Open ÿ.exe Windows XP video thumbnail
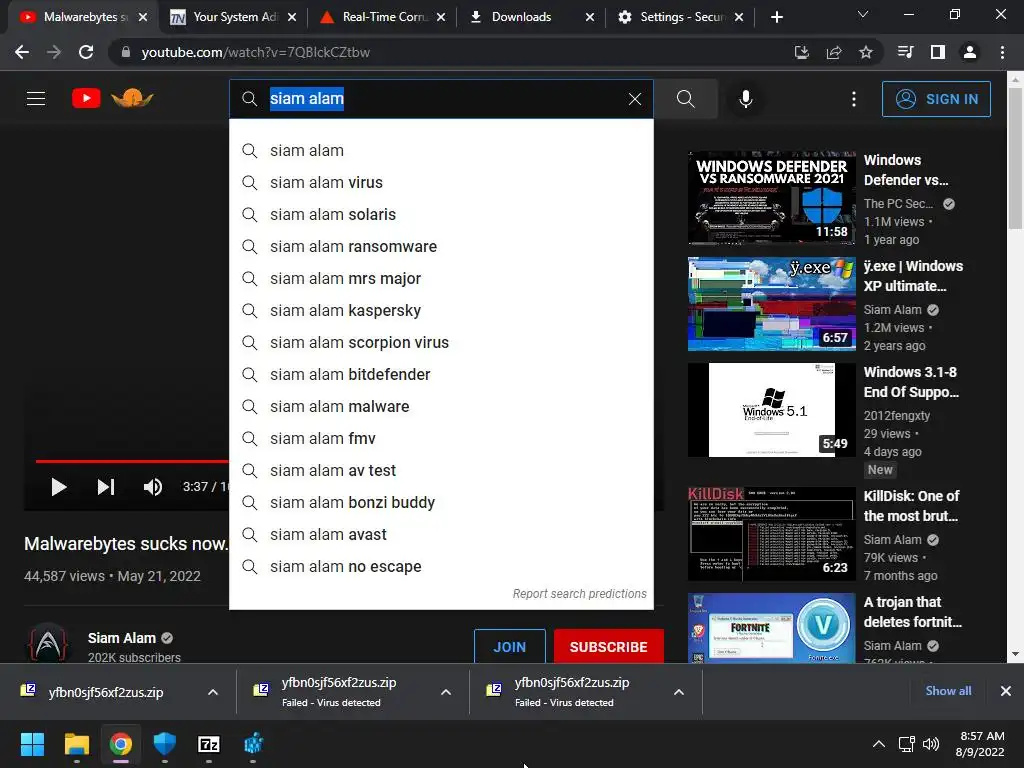The height and width of the screenshot is (768, 1024). point(771,304)
